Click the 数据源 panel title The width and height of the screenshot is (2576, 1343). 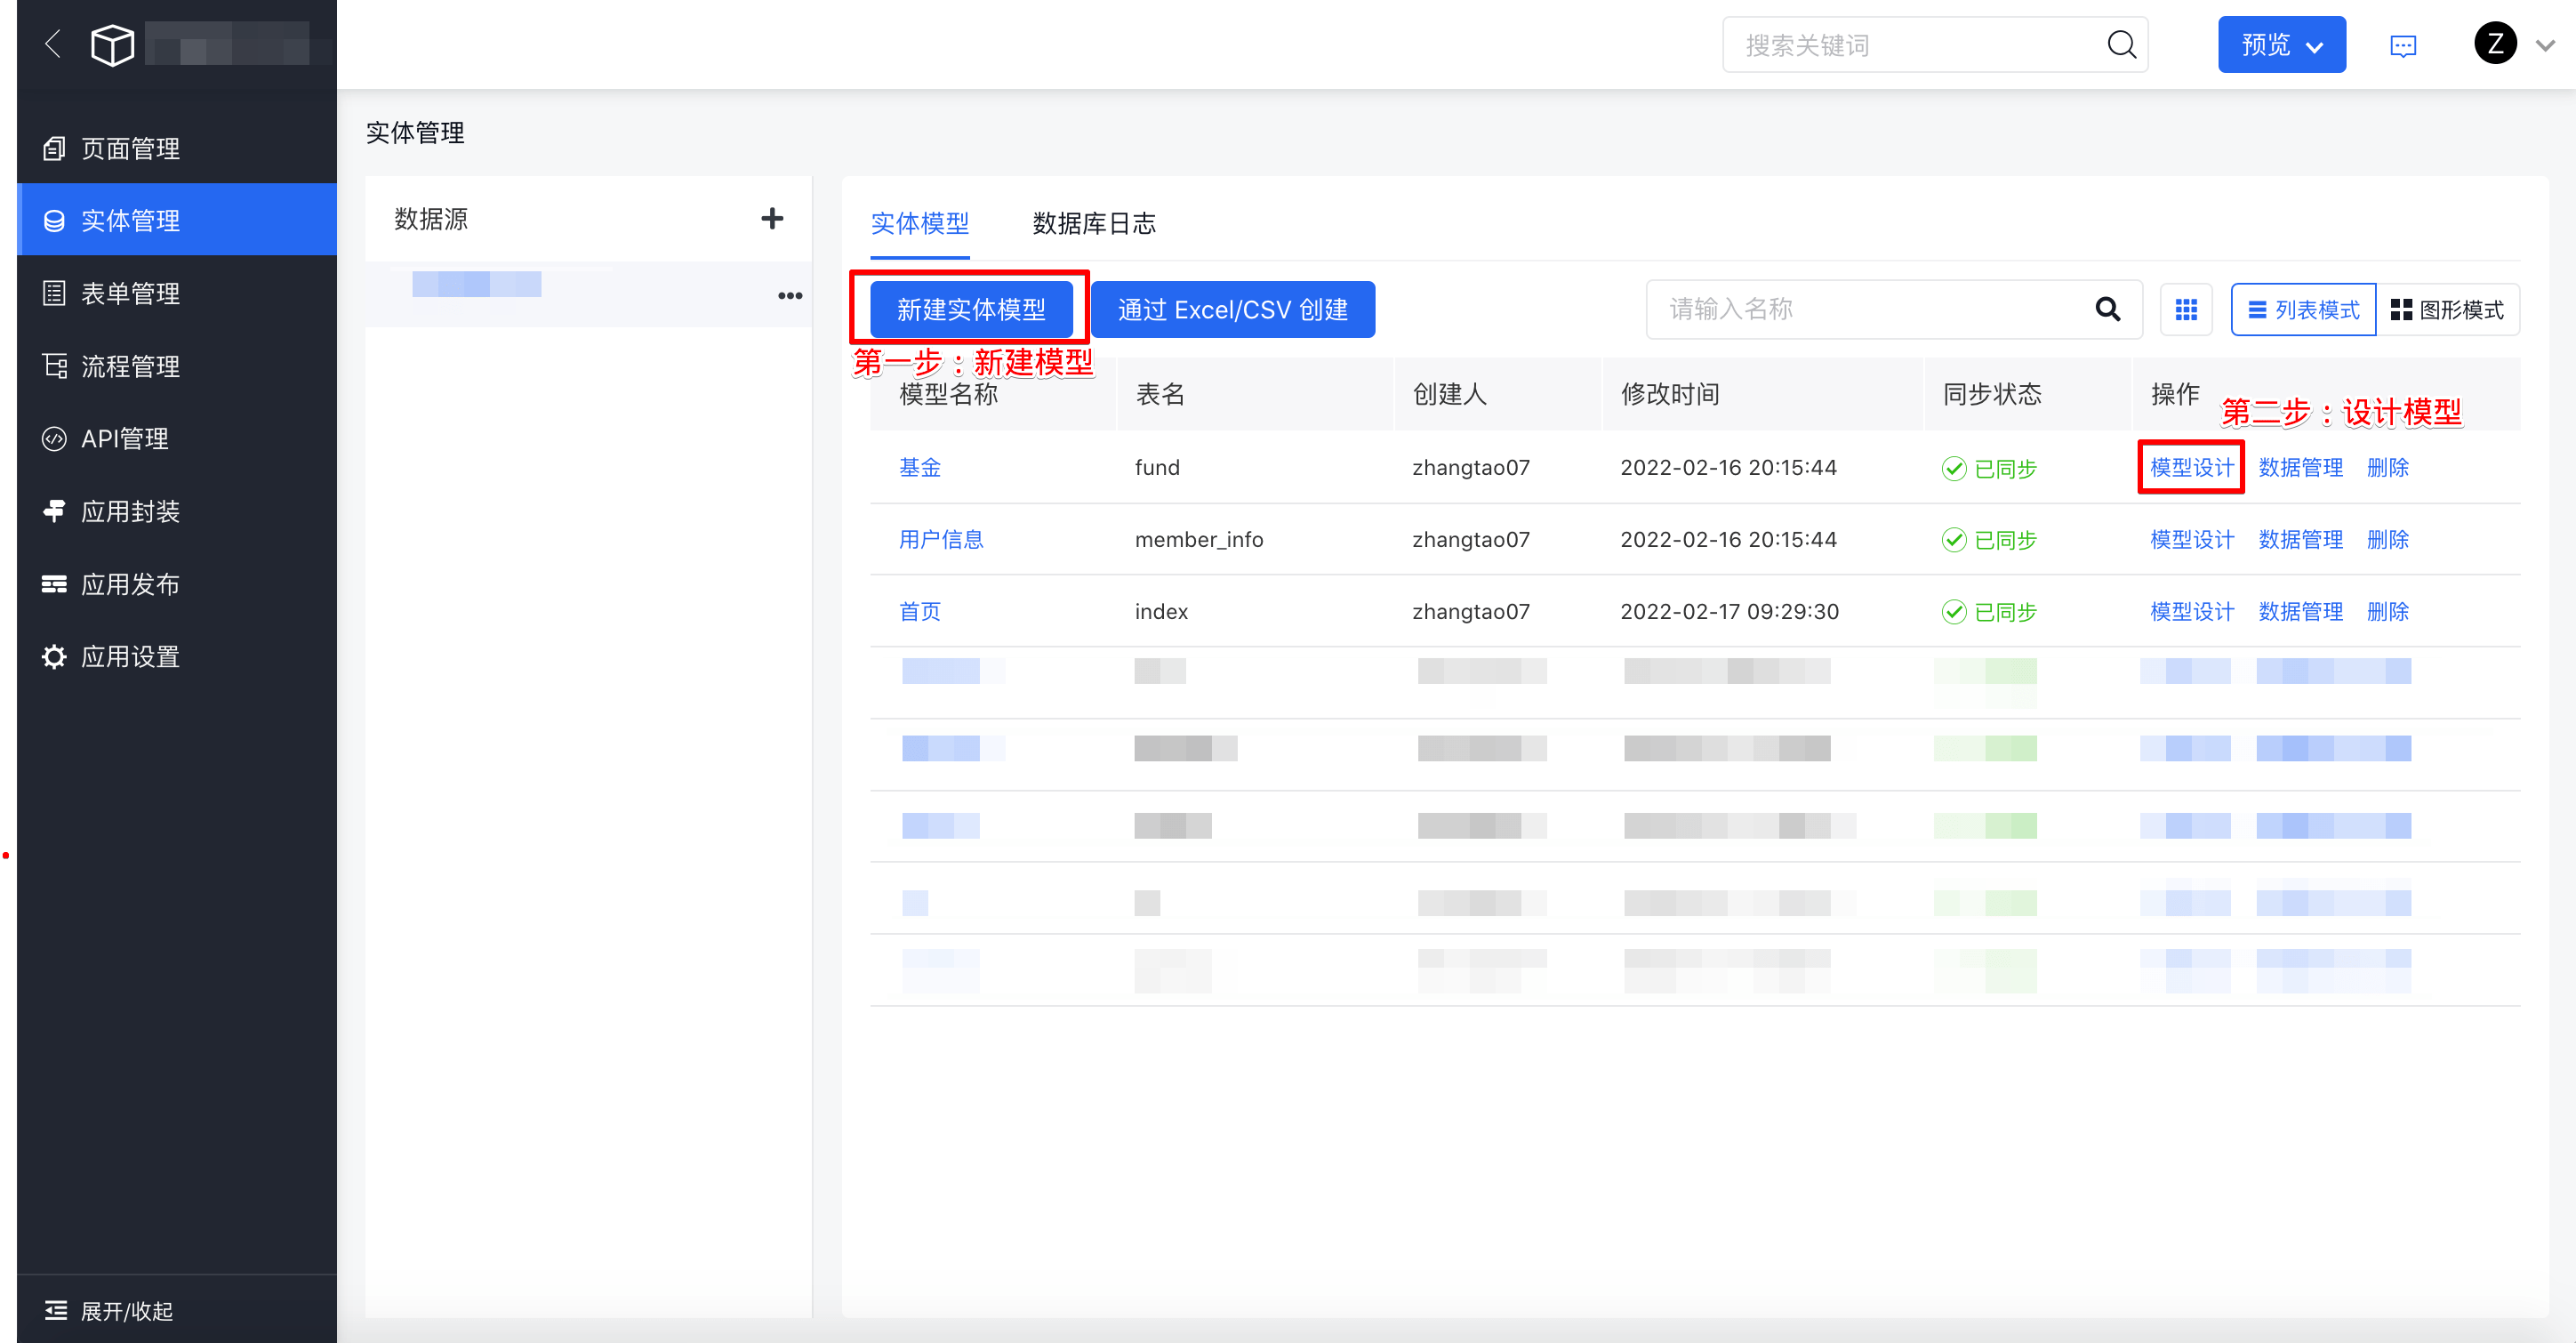(x=431, y=218)
